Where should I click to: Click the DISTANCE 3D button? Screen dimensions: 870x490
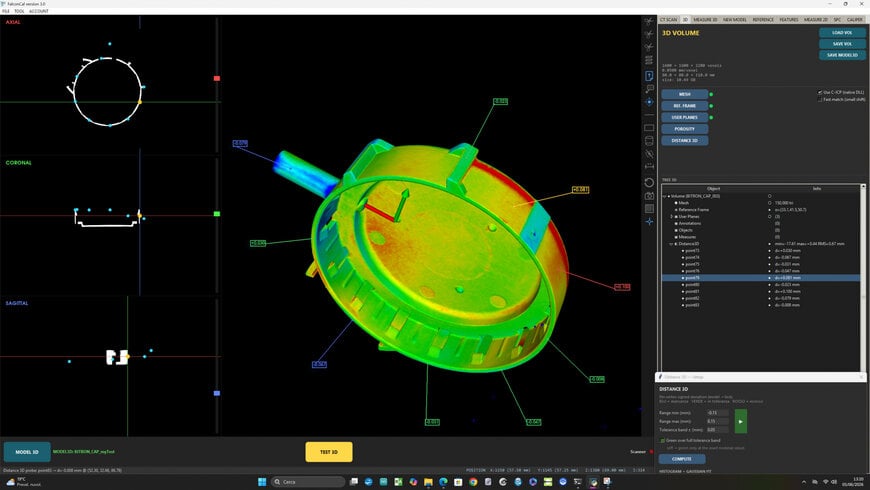[x=685, y=140]
